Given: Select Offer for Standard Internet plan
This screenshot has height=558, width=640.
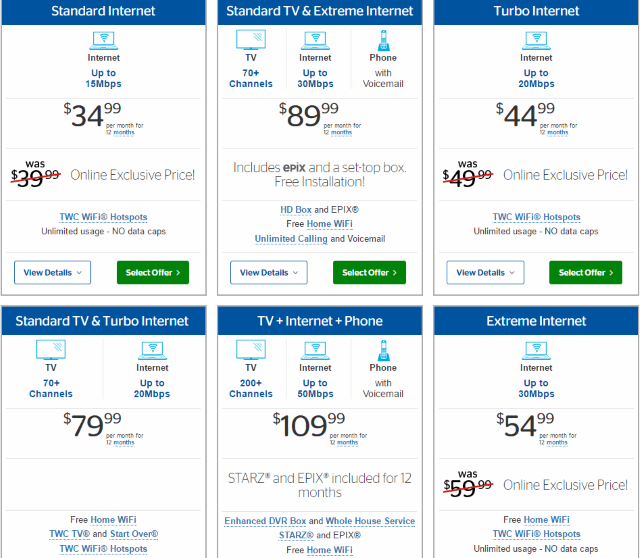Looking at the screenshot, I should coord(153,272).
